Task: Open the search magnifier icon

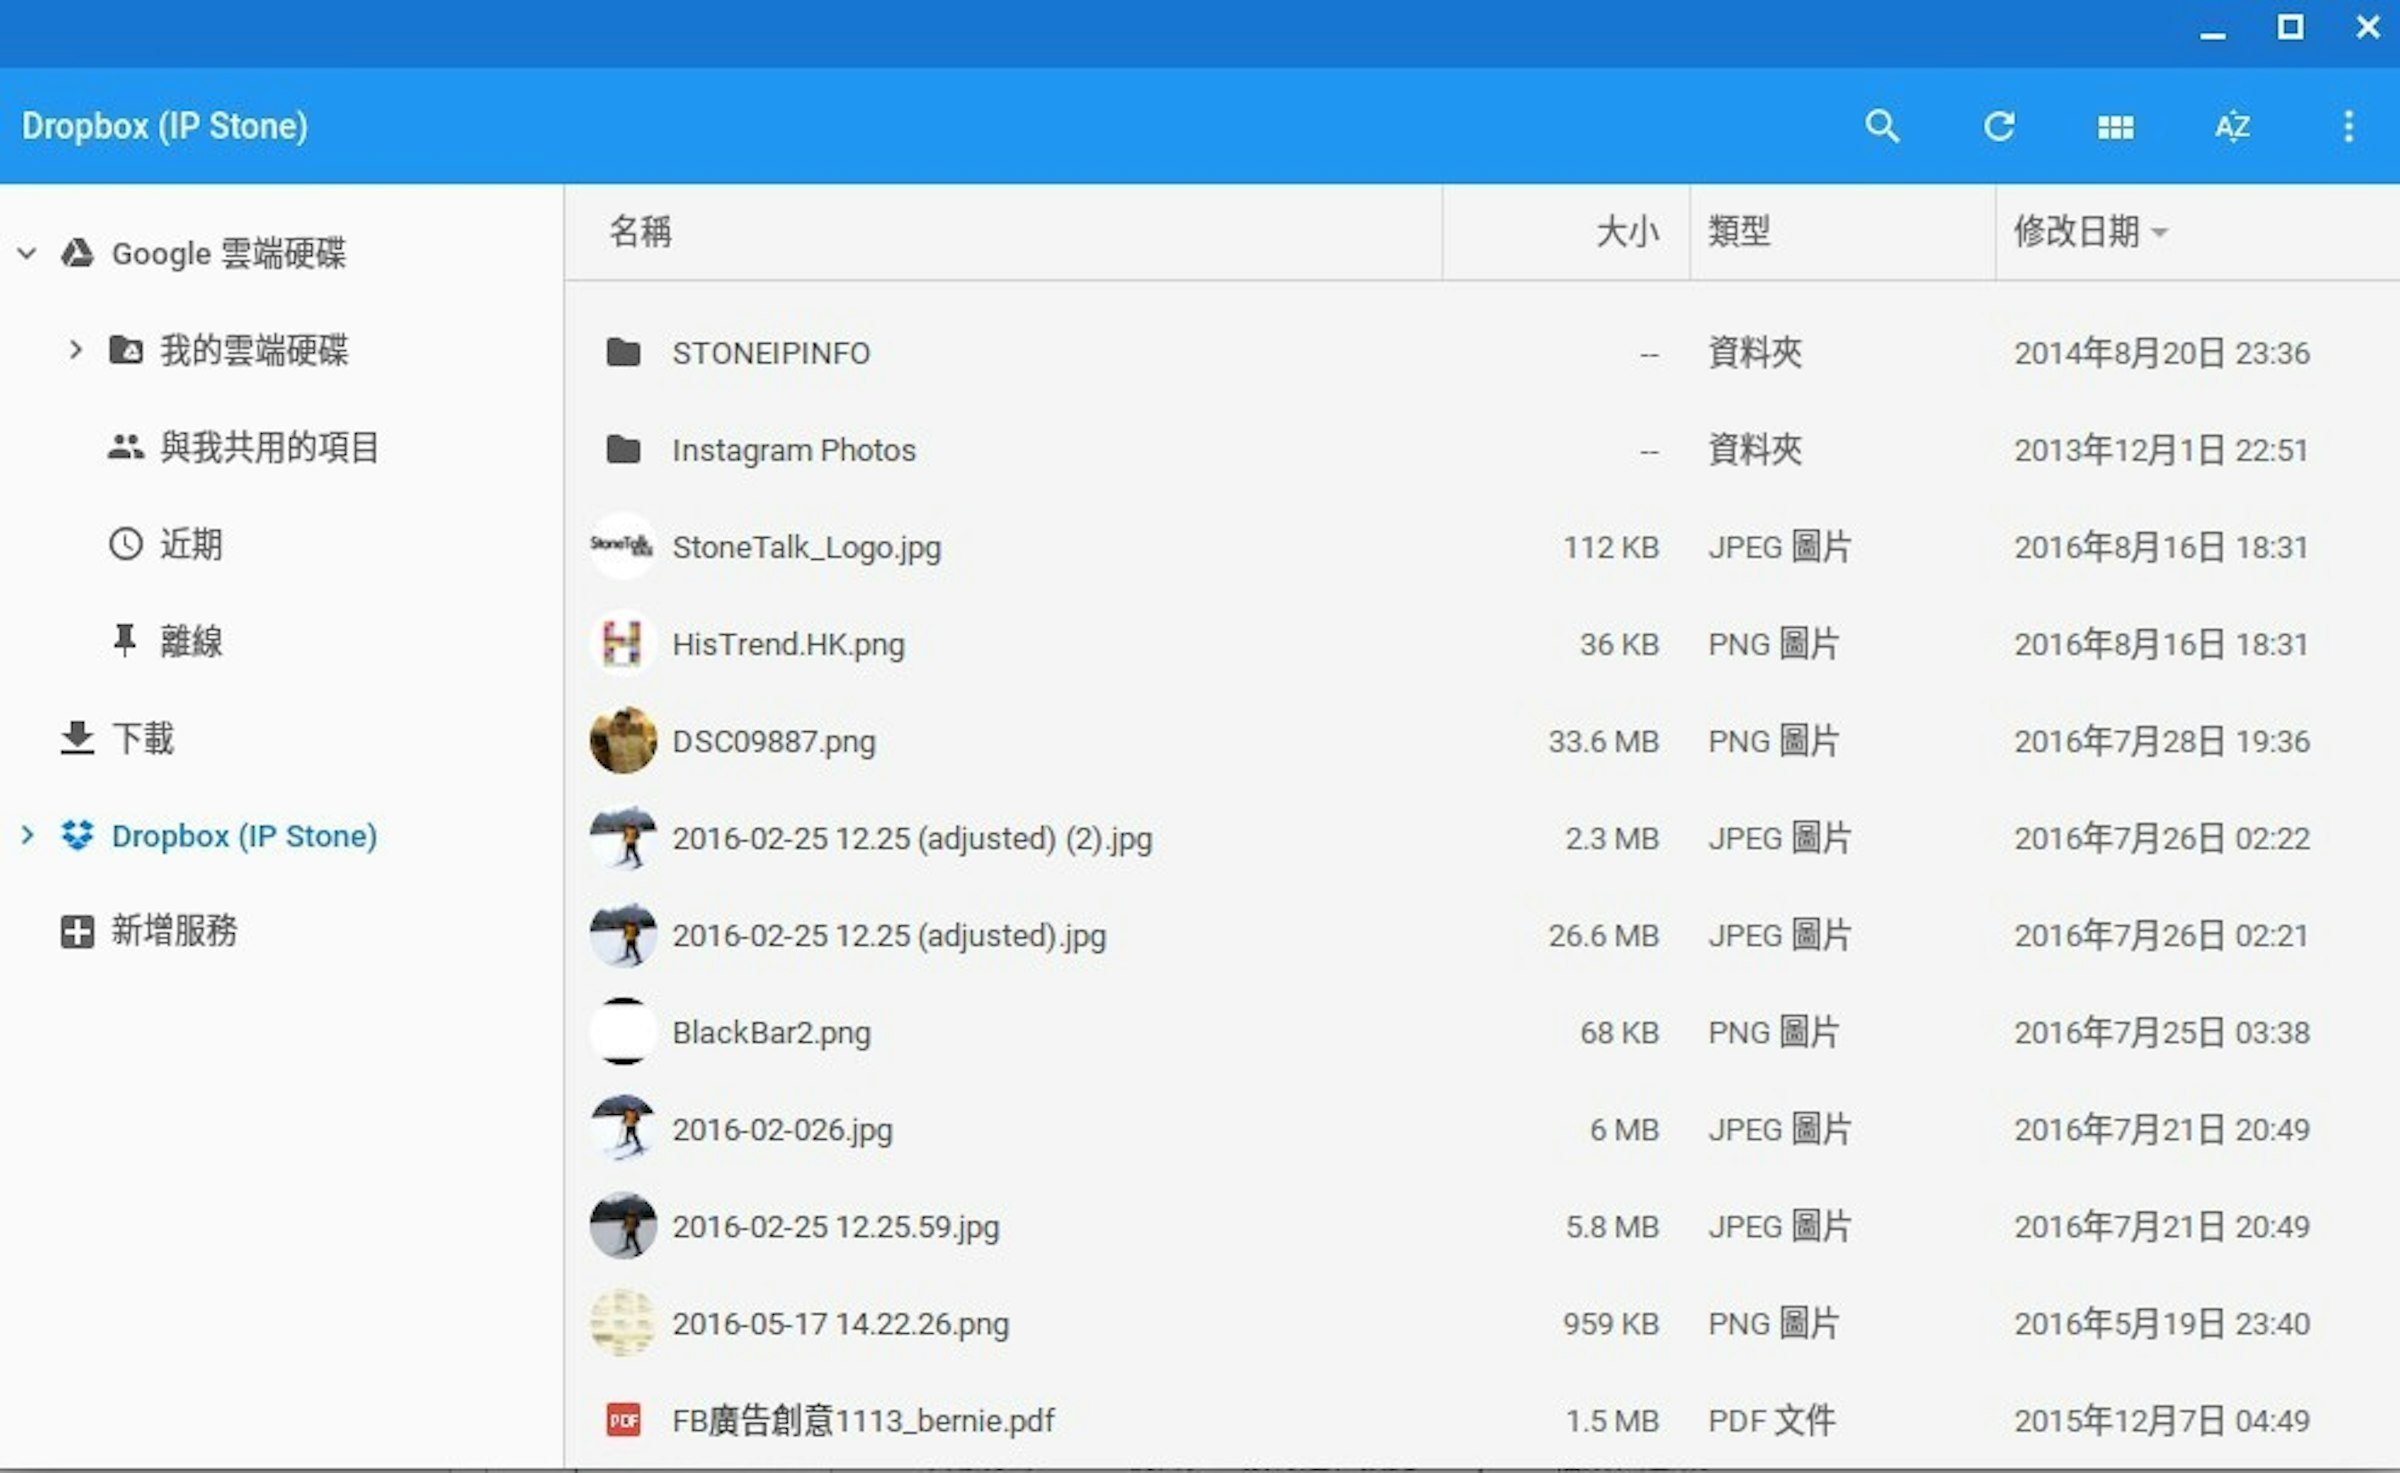Action: point(1882,127)
